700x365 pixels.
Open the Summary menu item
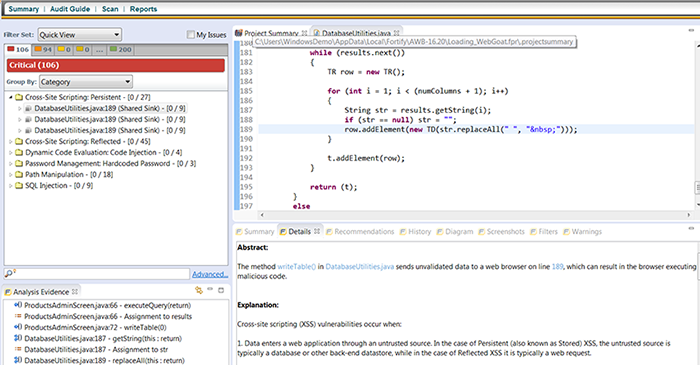pos(23,9)
